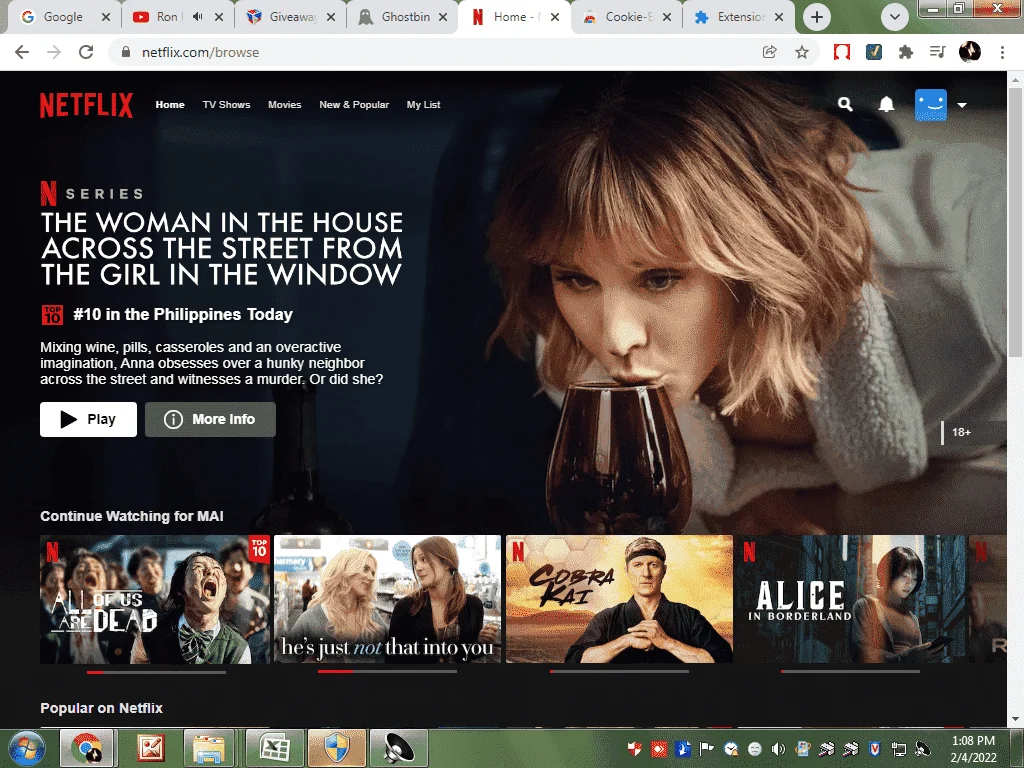Open My List
1024x768 pixels.
point(423,104)
